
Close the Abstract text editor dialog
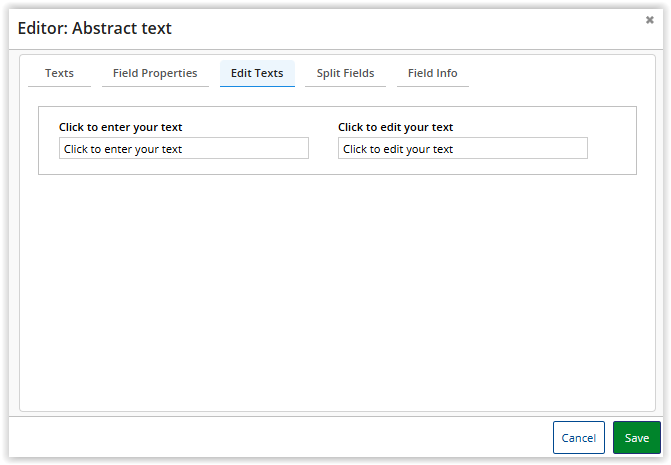tap(649, 20)
